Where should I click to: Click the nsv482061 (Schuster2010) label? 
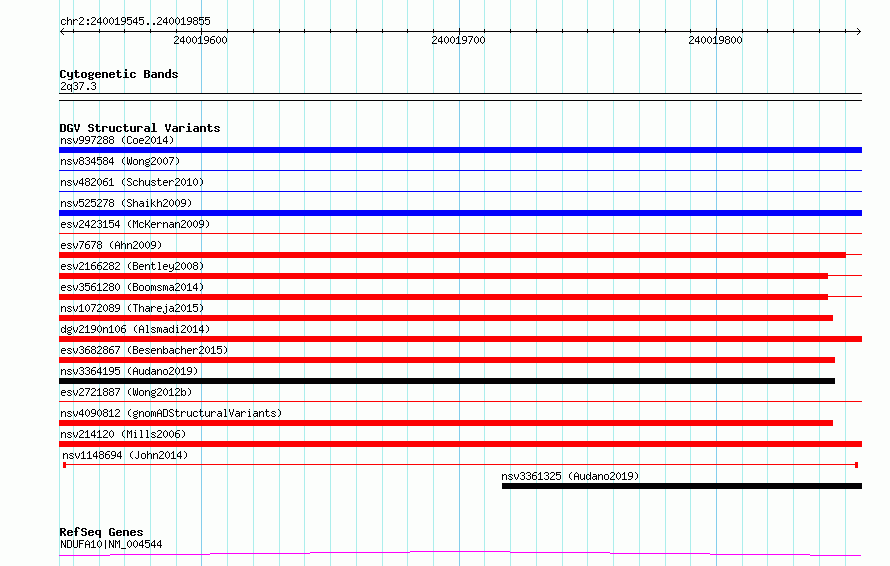[x=132, y=182]
